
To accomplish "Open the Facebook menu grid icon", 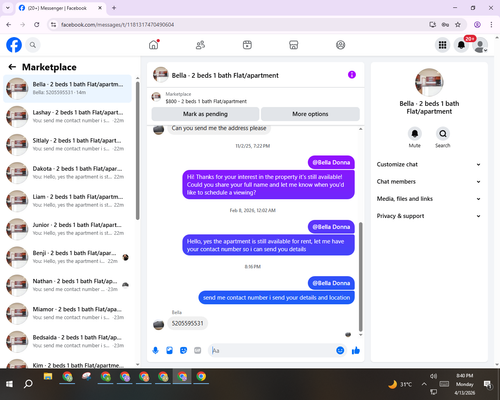I will pos(442,45).
